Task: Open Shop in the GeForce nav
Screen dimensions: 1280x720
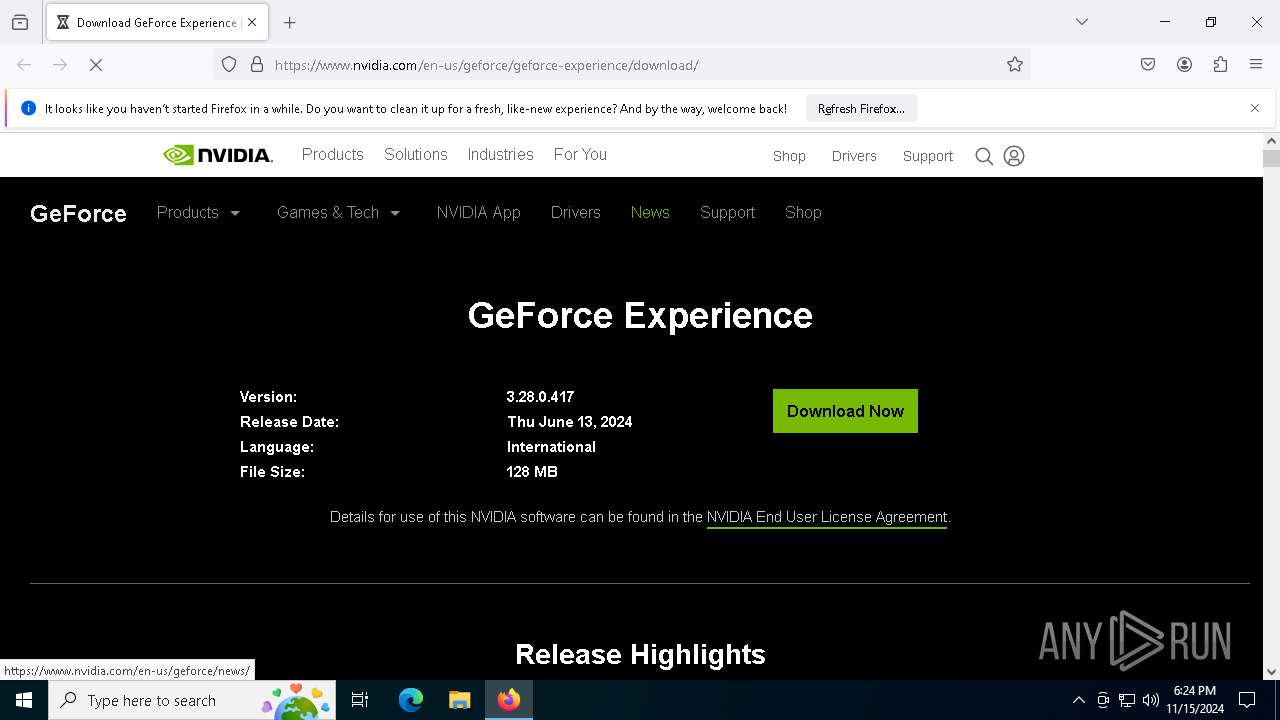Action: [x=803, y=212]
